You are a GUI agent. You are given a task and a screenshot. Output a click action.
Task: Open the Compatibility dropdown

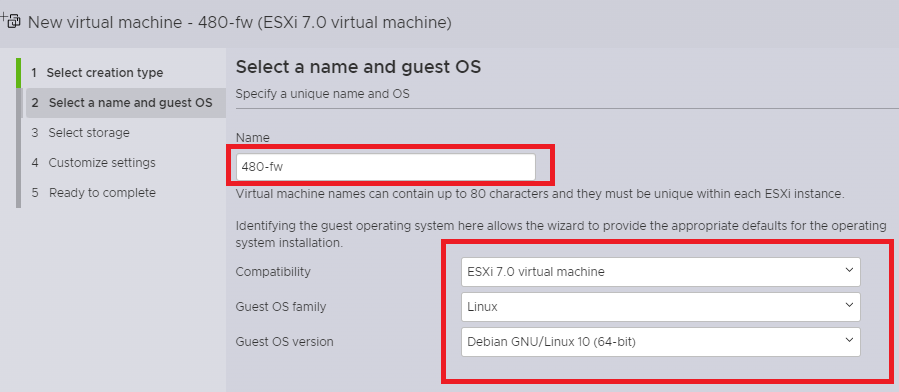point(660,272)
